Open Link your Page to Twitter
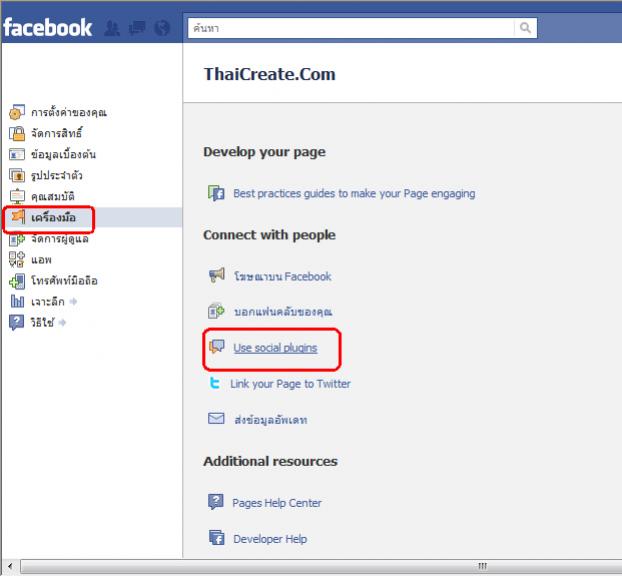Viewport: 622px width, 576px height. [290, 384]
